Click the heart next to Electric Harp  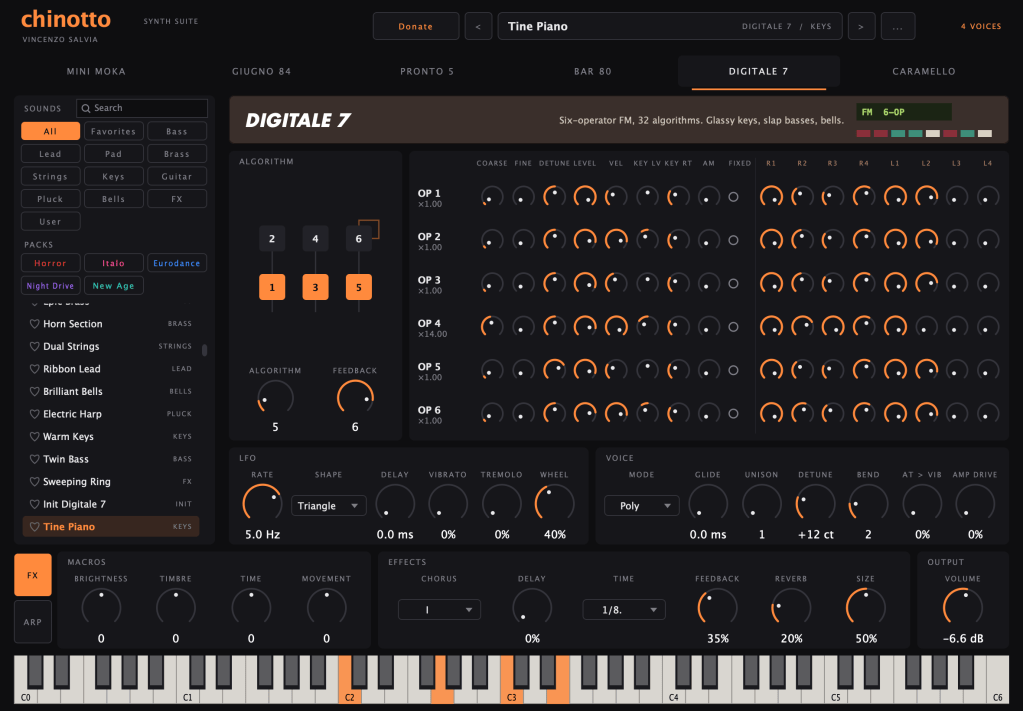(35, 414)
